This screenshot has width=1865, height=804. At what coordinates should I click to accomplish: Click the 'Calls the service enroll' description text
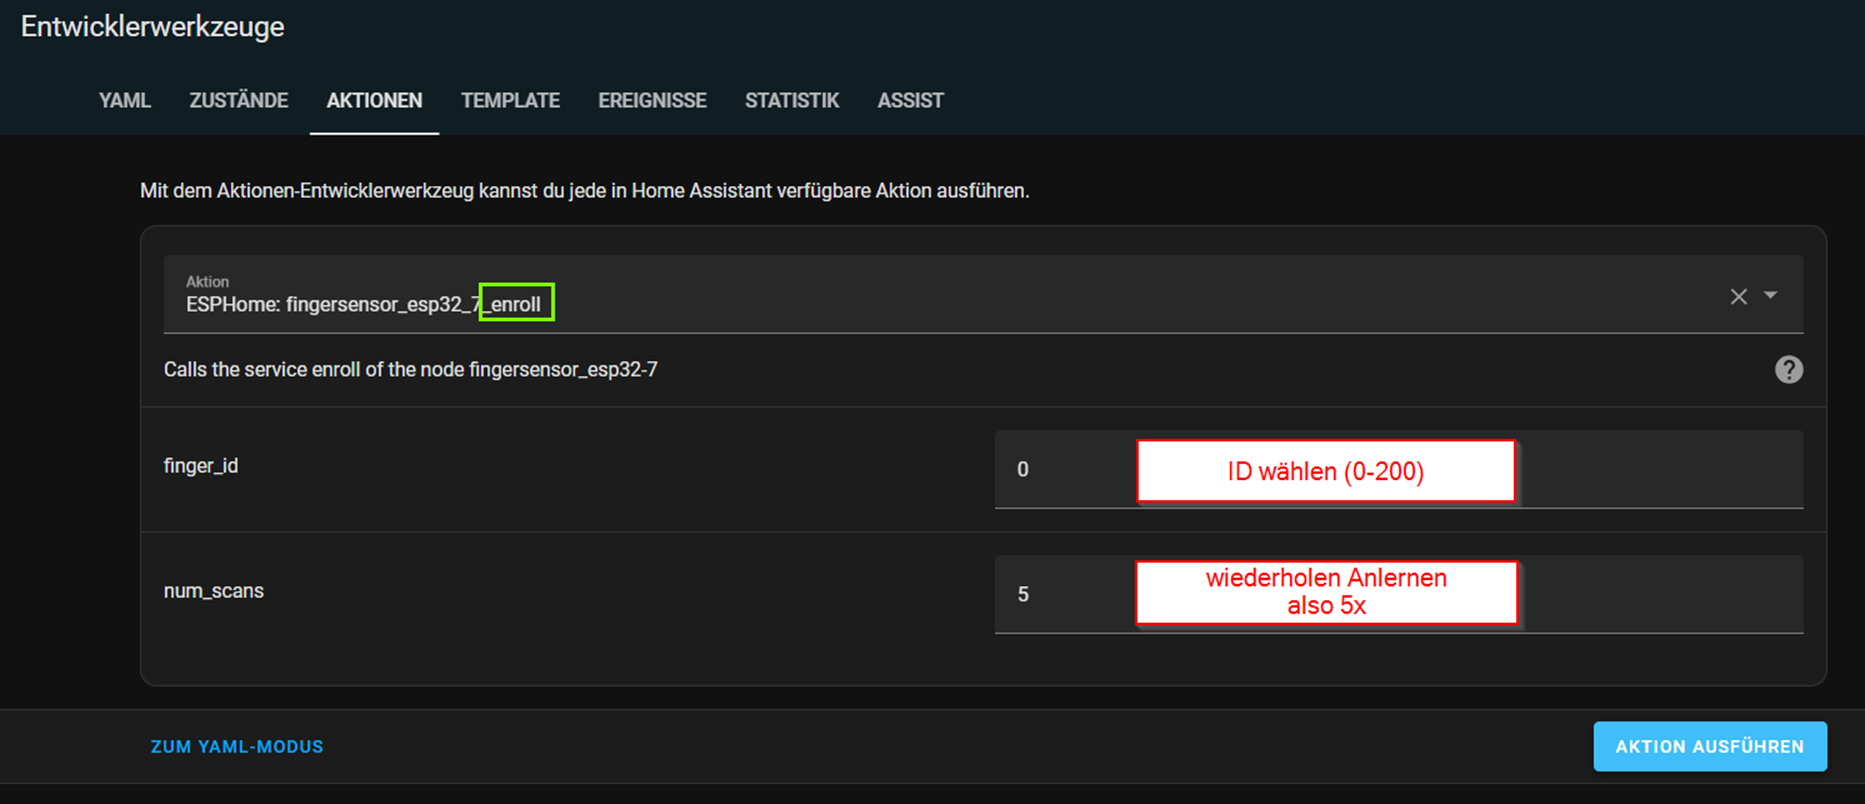[x=410, y=370]
